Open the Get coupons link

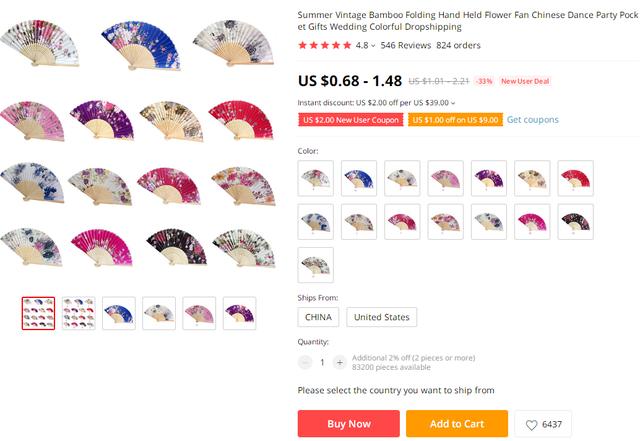[x=533, y=120]
